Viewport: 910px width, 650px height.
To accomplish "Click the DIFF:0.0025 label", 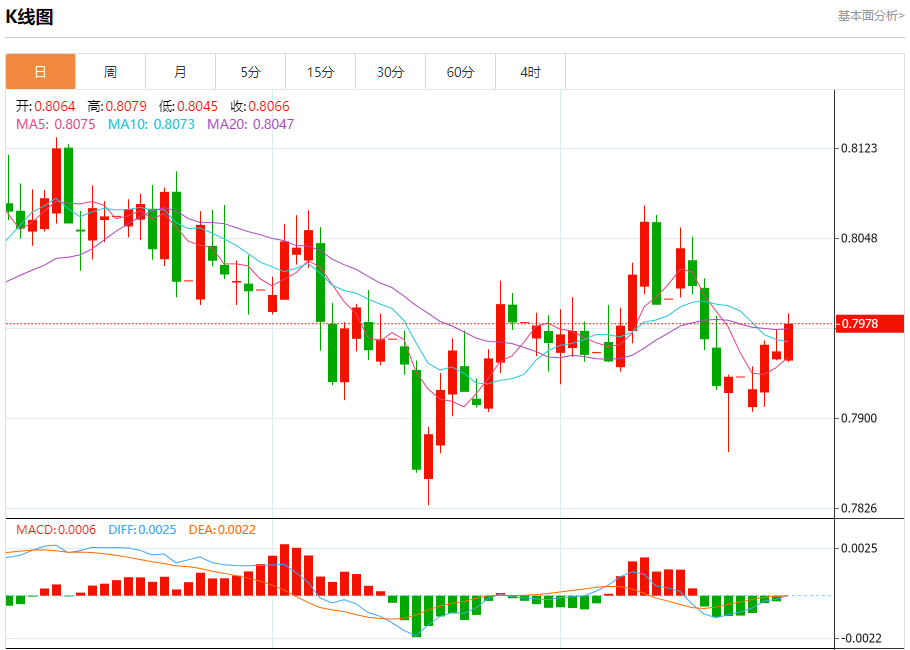I will [x=142, y=529].
